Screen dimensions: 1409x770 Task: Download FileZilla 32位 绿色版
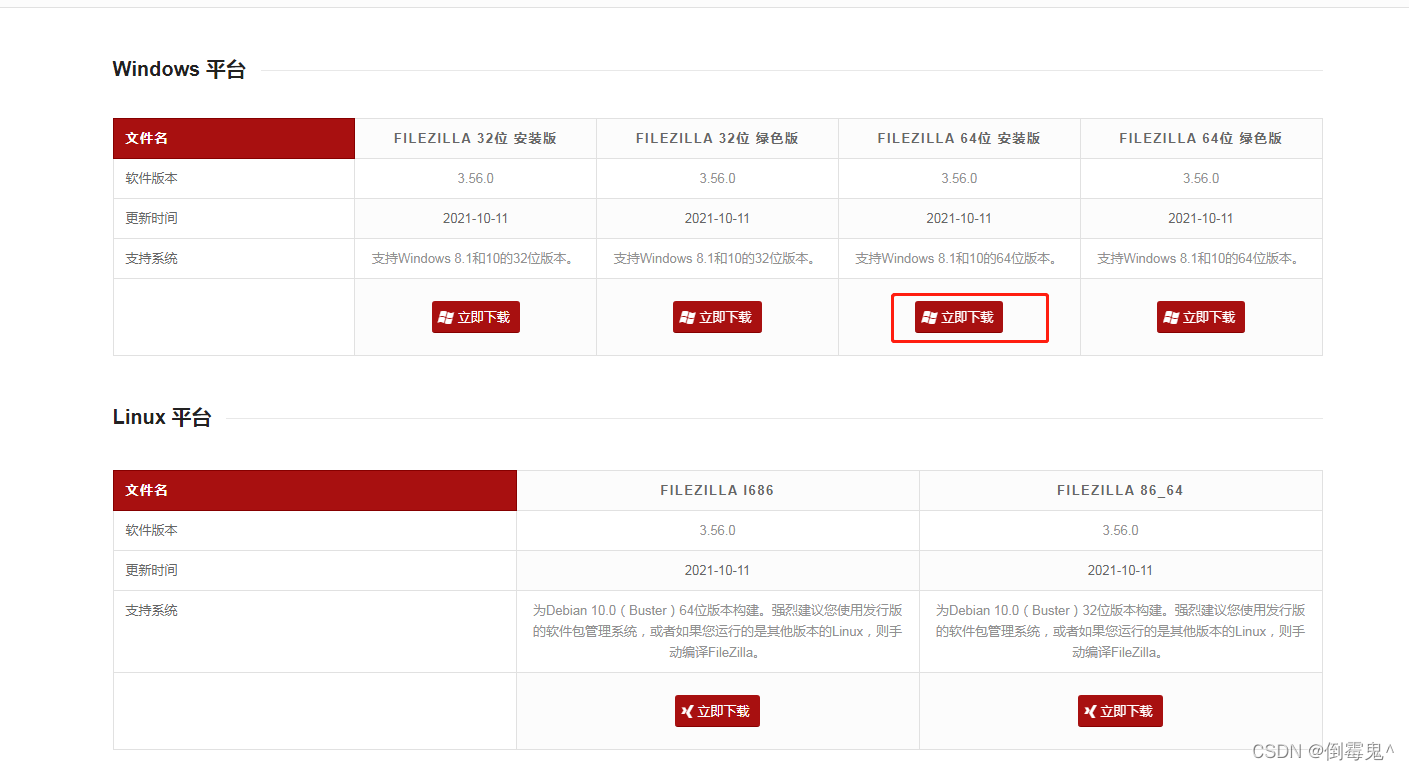point(718,317)
